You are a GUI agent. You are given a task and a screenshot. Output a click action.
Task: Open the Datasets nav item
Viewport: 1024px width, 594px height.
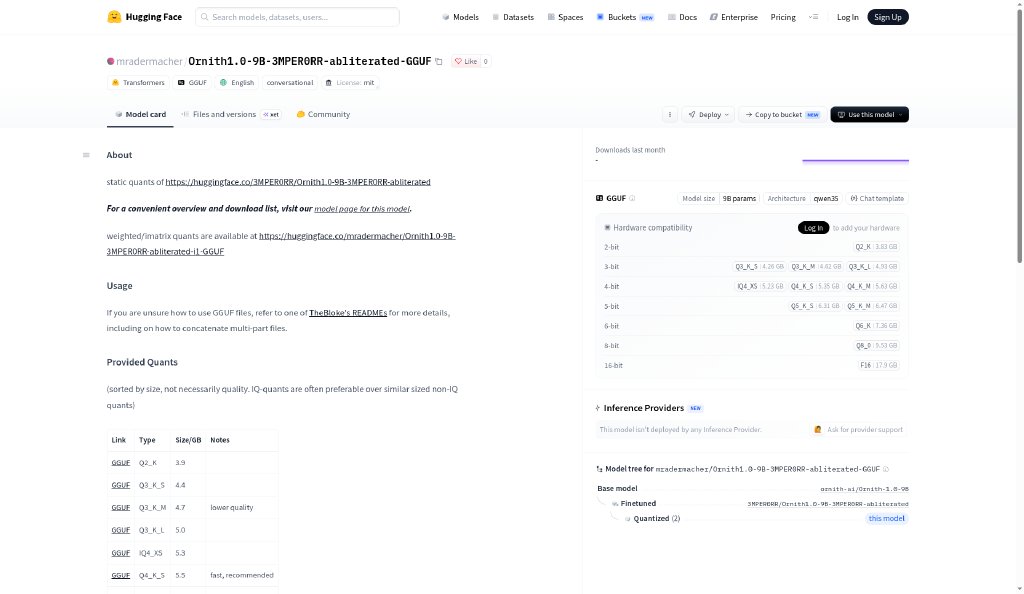click(513, 17)
